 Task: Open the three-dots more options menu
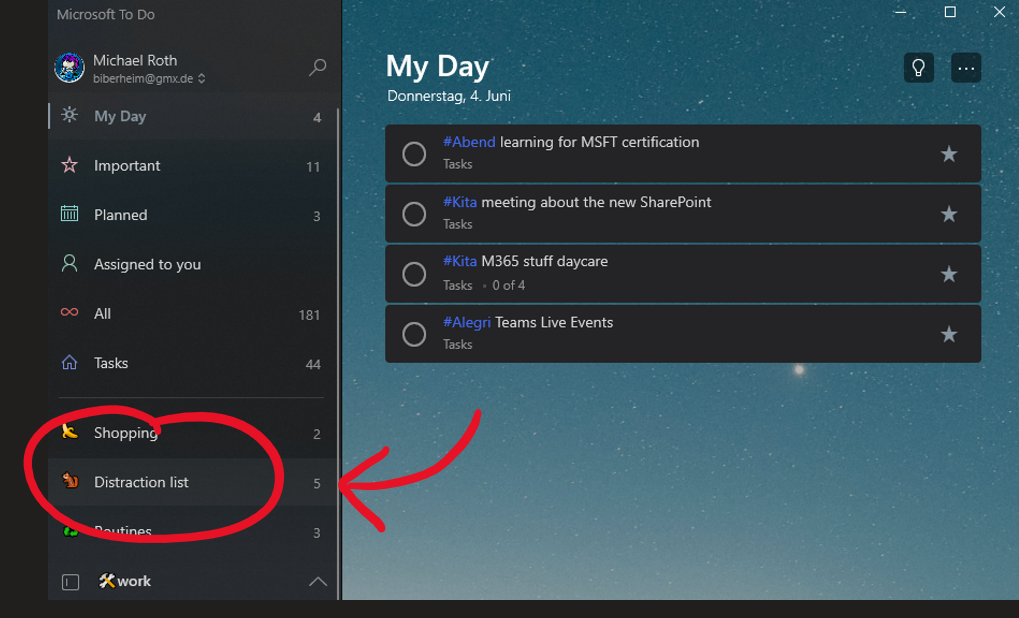pyautogui.click(x=966, y=68)
